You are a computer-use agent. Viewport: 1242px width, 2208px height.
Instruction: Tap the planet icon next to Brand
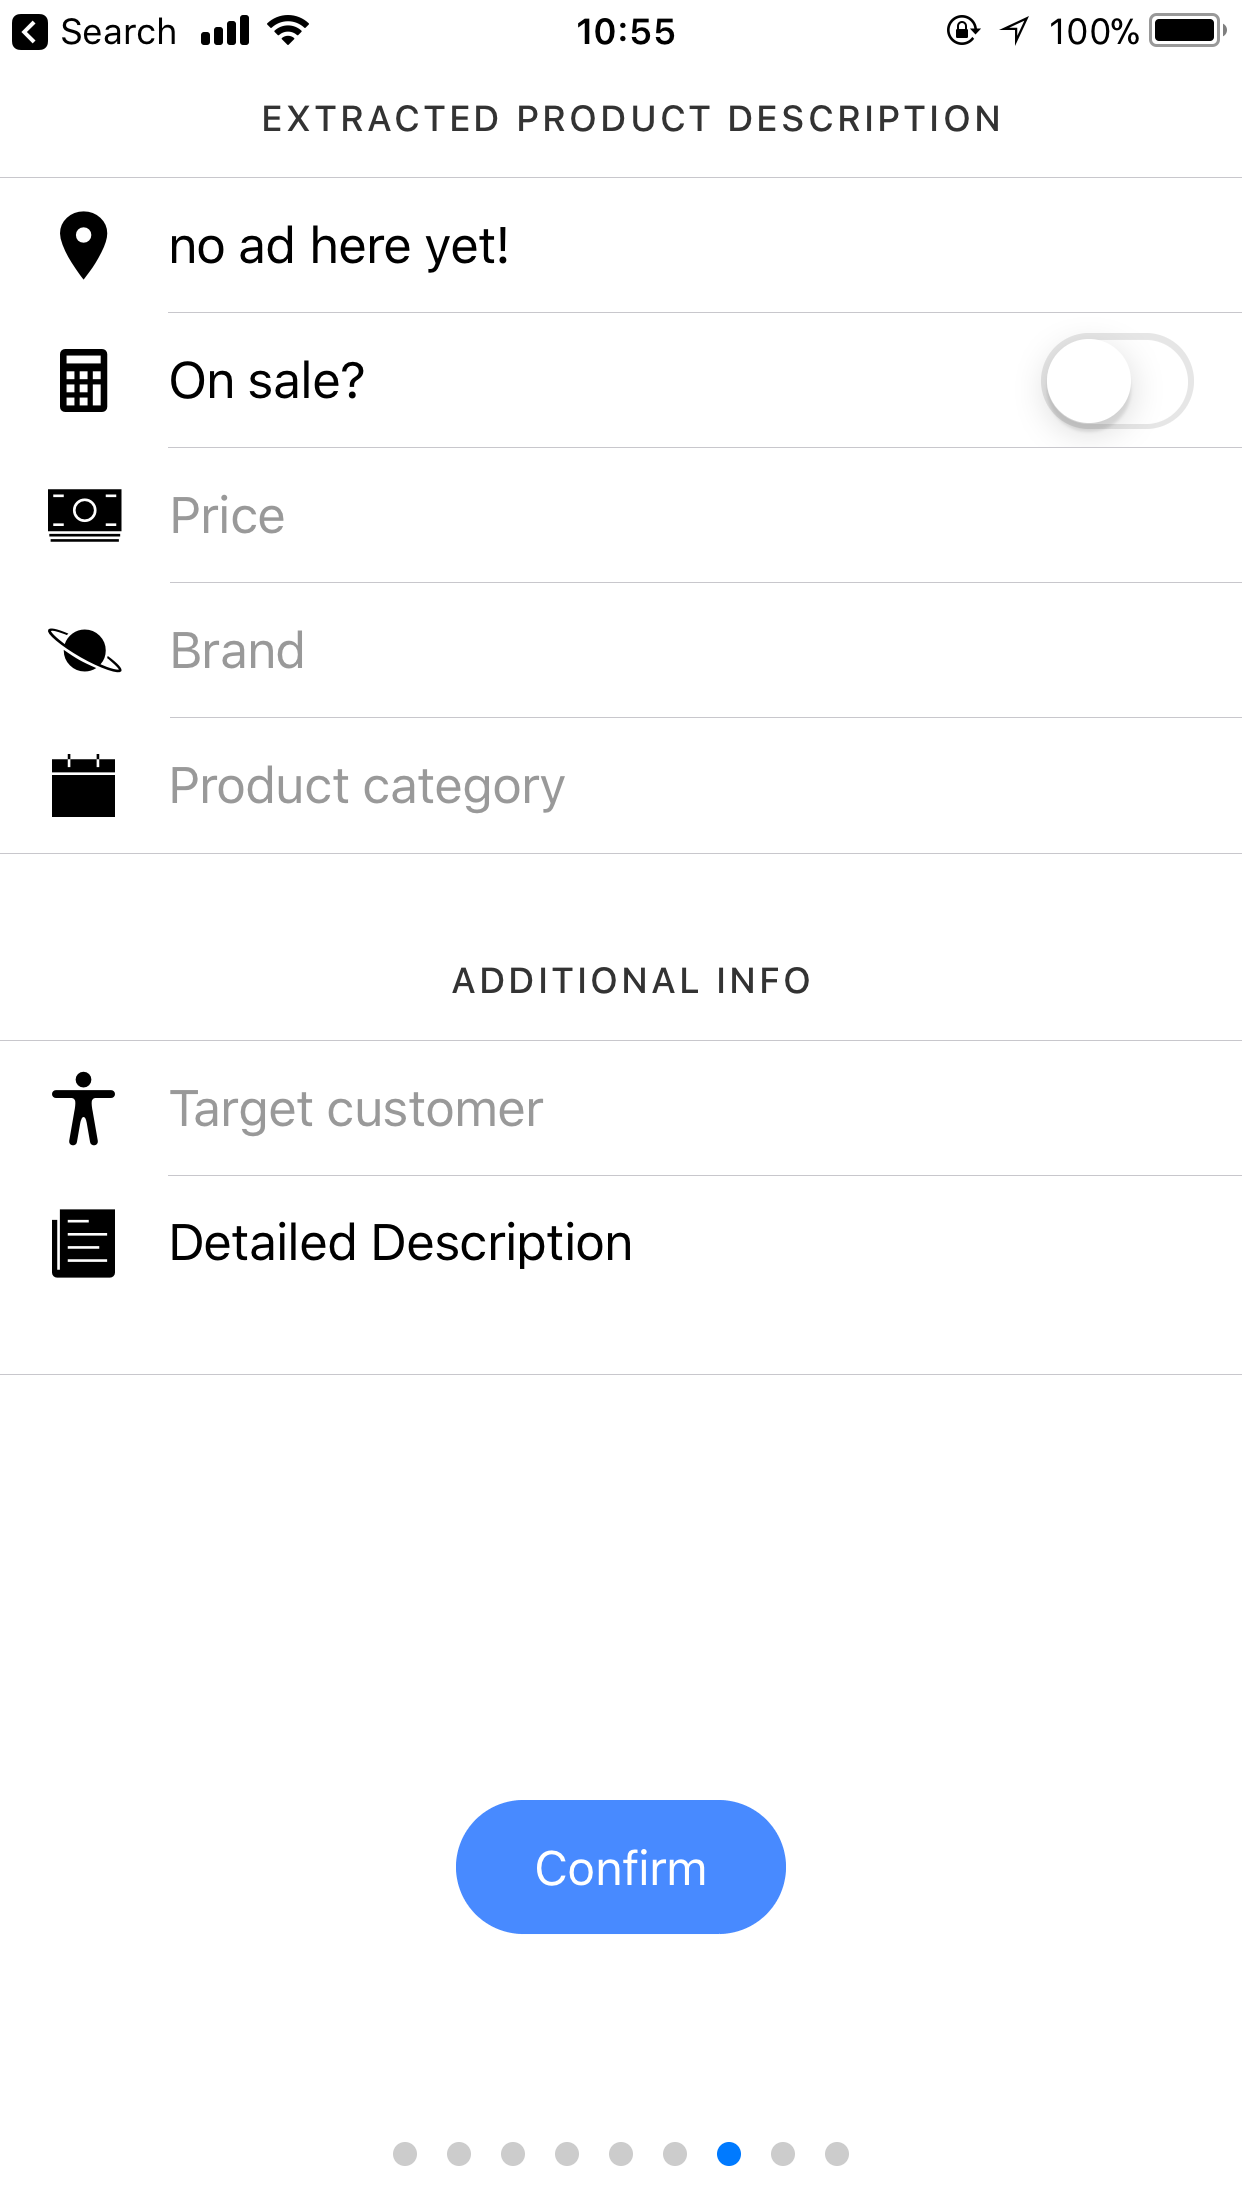pyautogui.click(x=85, y=650)
